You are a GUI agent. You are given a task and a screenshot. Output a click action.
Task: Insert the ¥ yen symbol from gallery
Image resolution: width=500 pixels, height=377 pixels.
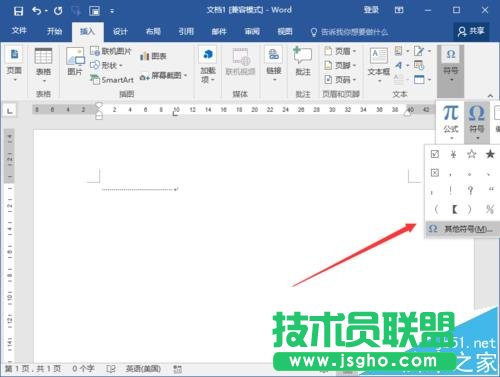pyautogui.click(x=453, y=154)
